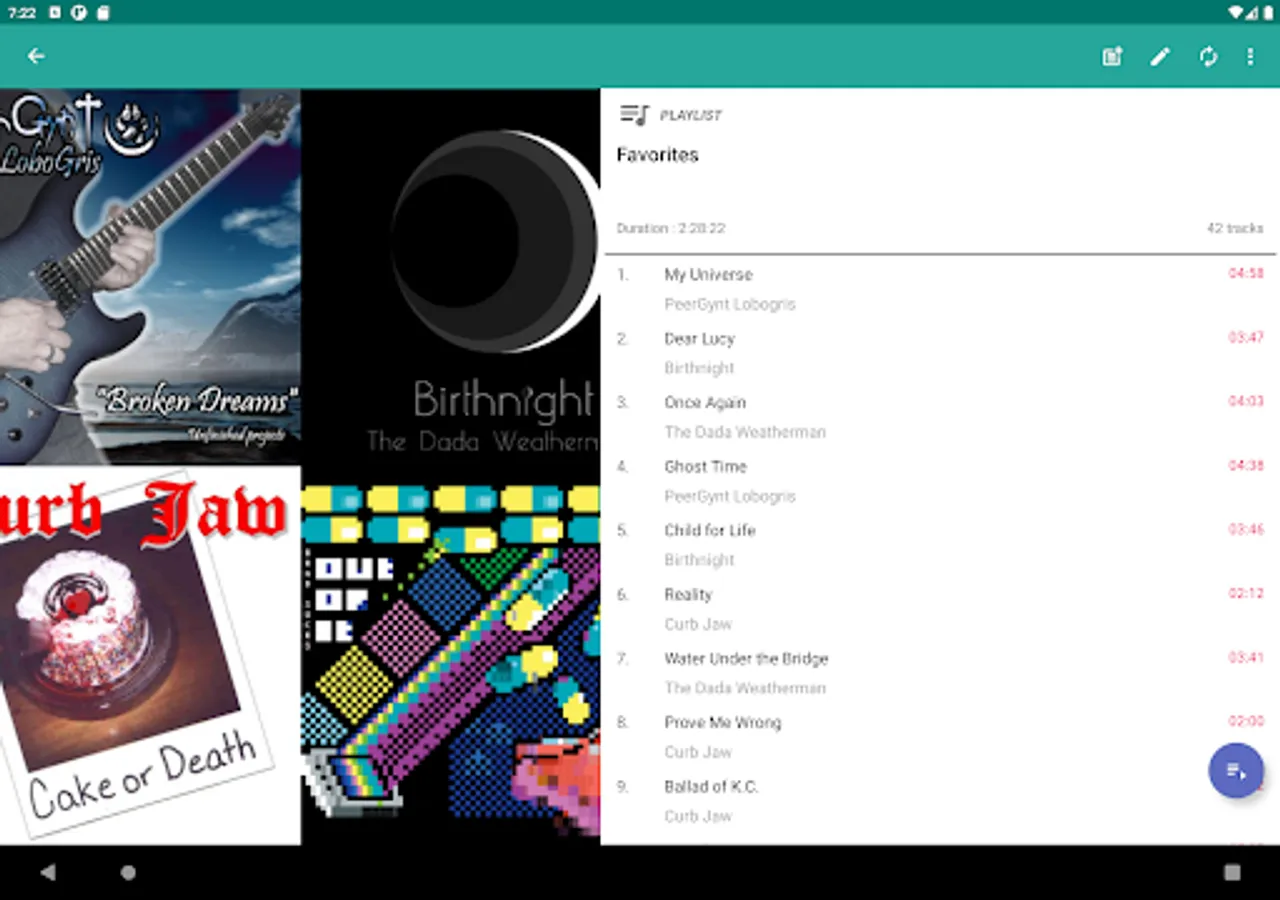Tap the 03:46 duration of Child for Life
This screenshot has height=900, width=1280.
pos(1246,529)
